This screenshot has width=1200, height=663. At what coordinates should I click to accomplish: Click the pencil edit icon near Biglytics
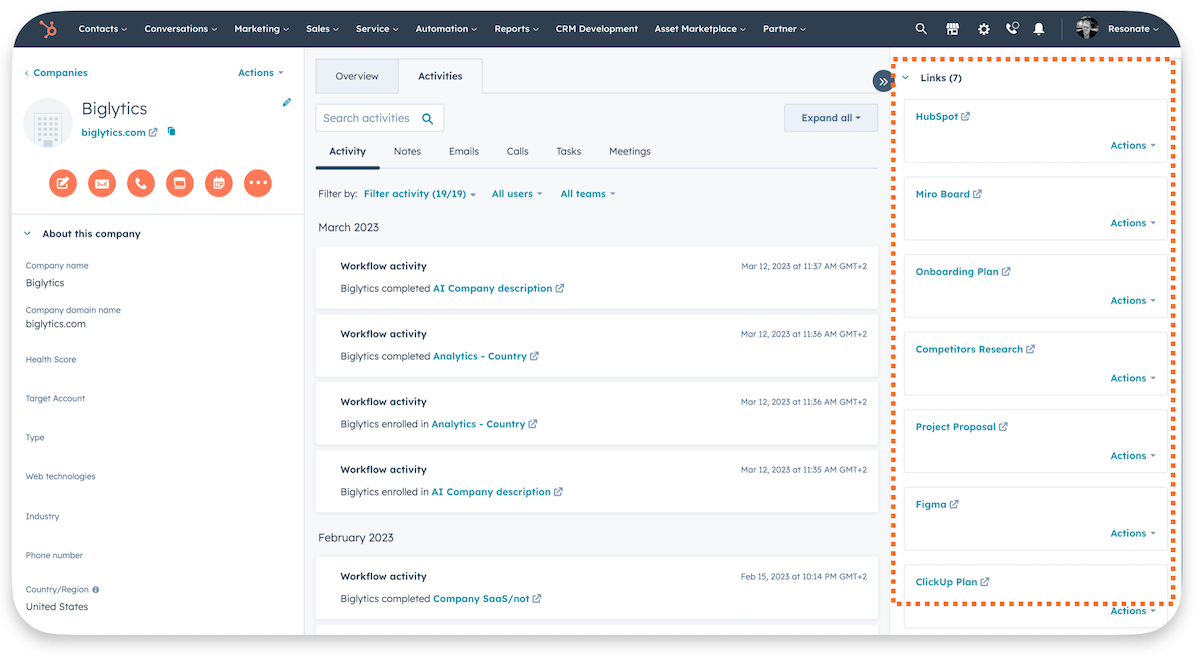coord(287,102)
